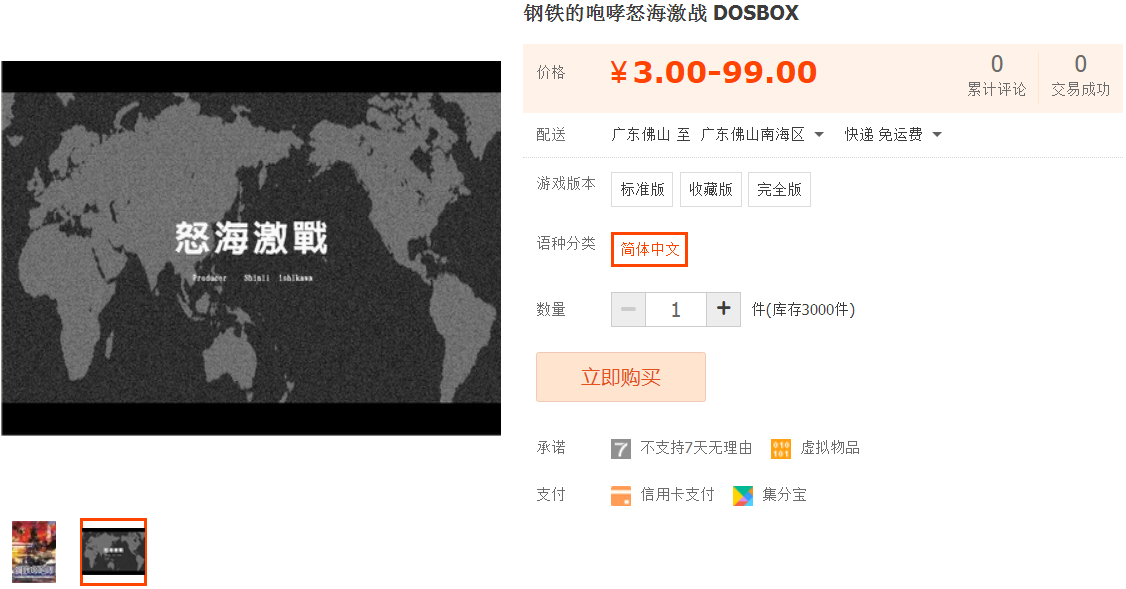The image size is (1126, 589).
Task: Open 累计评论 review count
Action: point(996,75)
